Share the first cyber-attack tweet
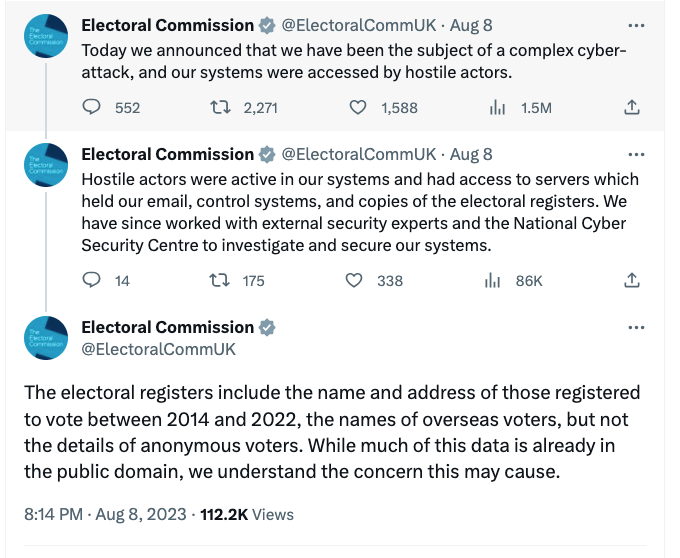Image resolution: width=680 pixels, height=558 pixels. [632, 108]
